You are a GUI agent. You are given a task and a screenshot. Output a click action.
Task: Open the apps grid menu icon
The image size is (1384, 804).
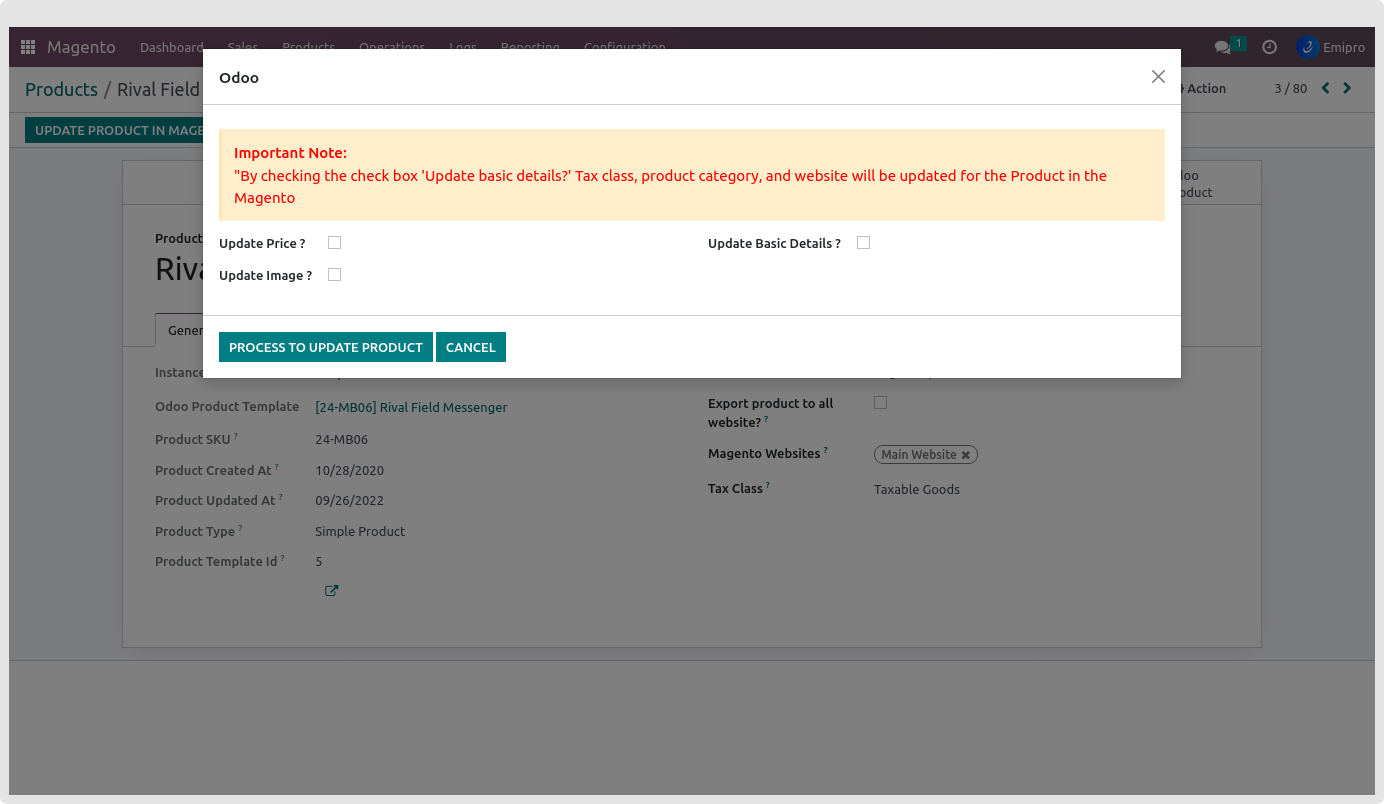tap(28, 47)
